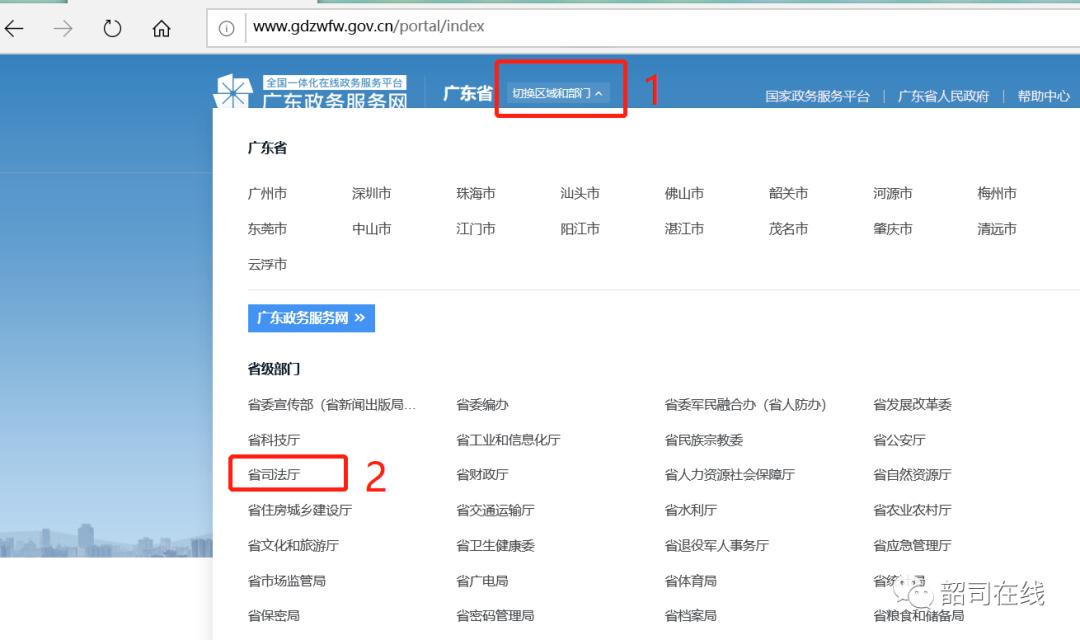Select 珠海市 region

[476, 194]
